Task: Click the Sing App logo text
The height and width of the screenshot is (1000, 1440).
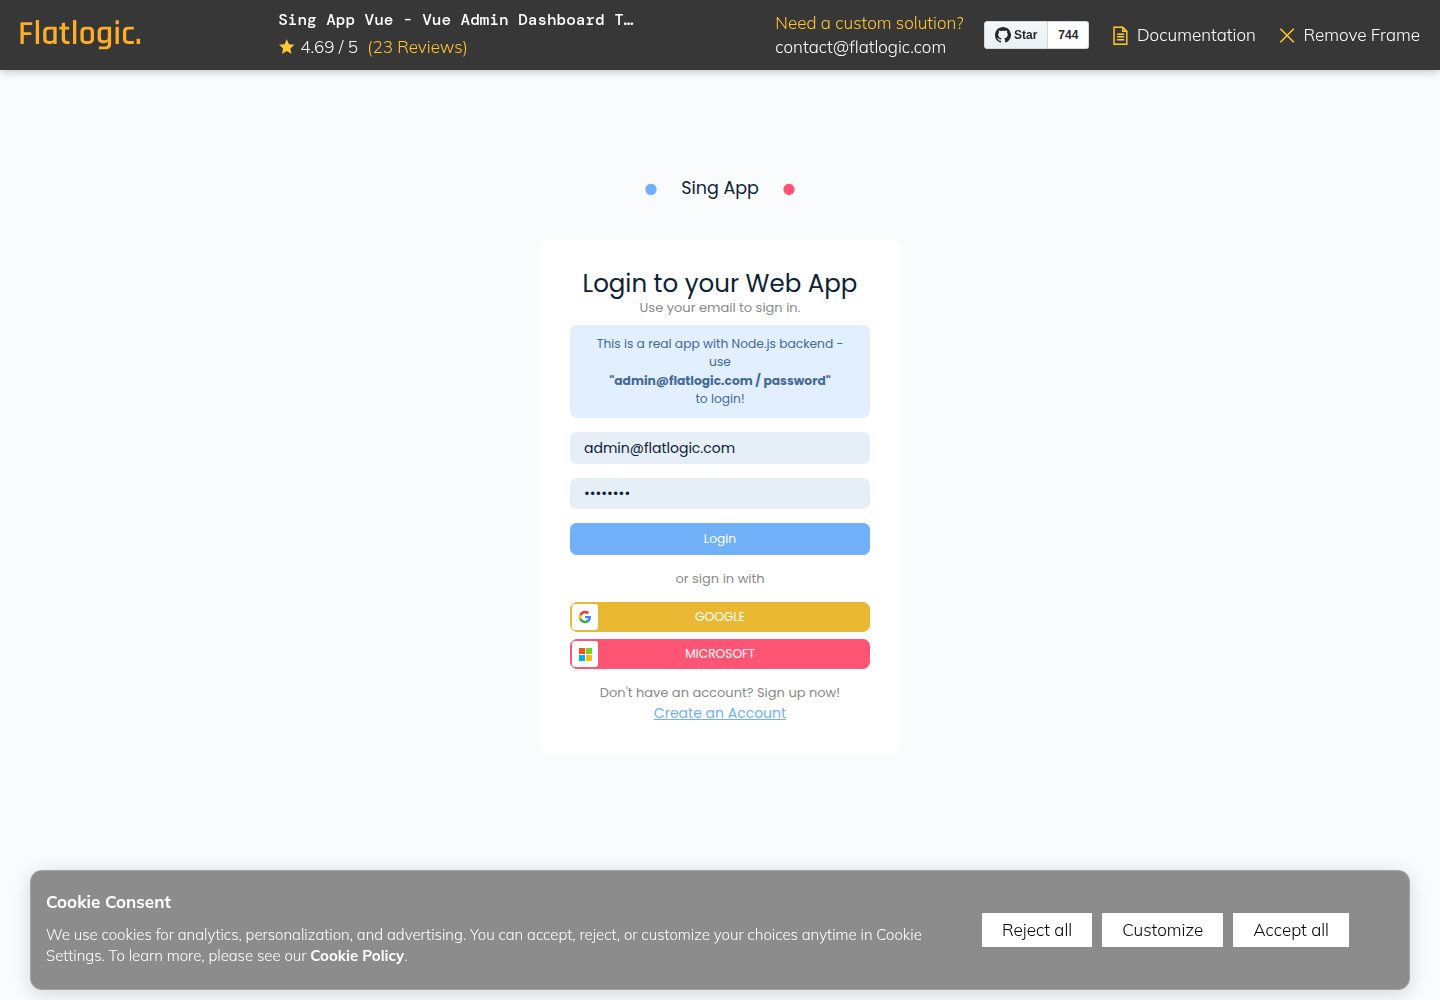Action: (720, 188)
